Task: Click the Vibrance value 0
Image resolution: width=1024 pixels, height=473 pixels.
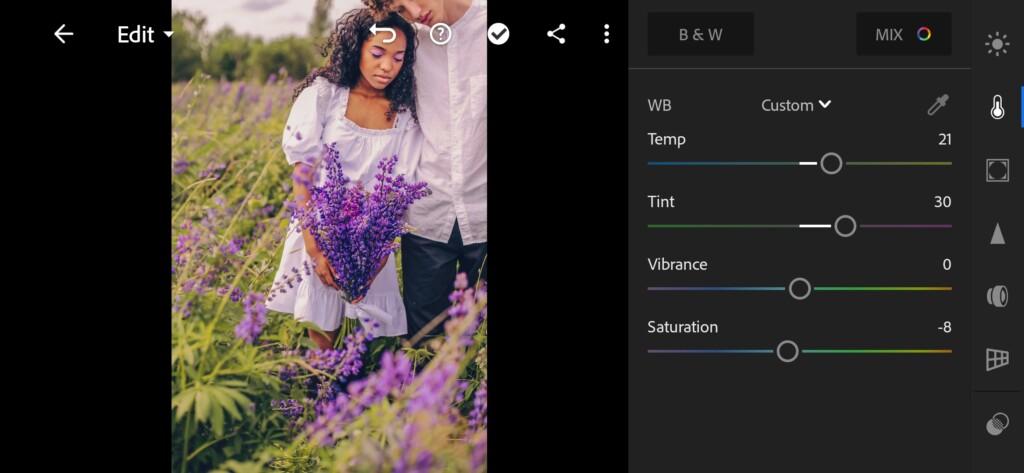Action: [947, 265]
